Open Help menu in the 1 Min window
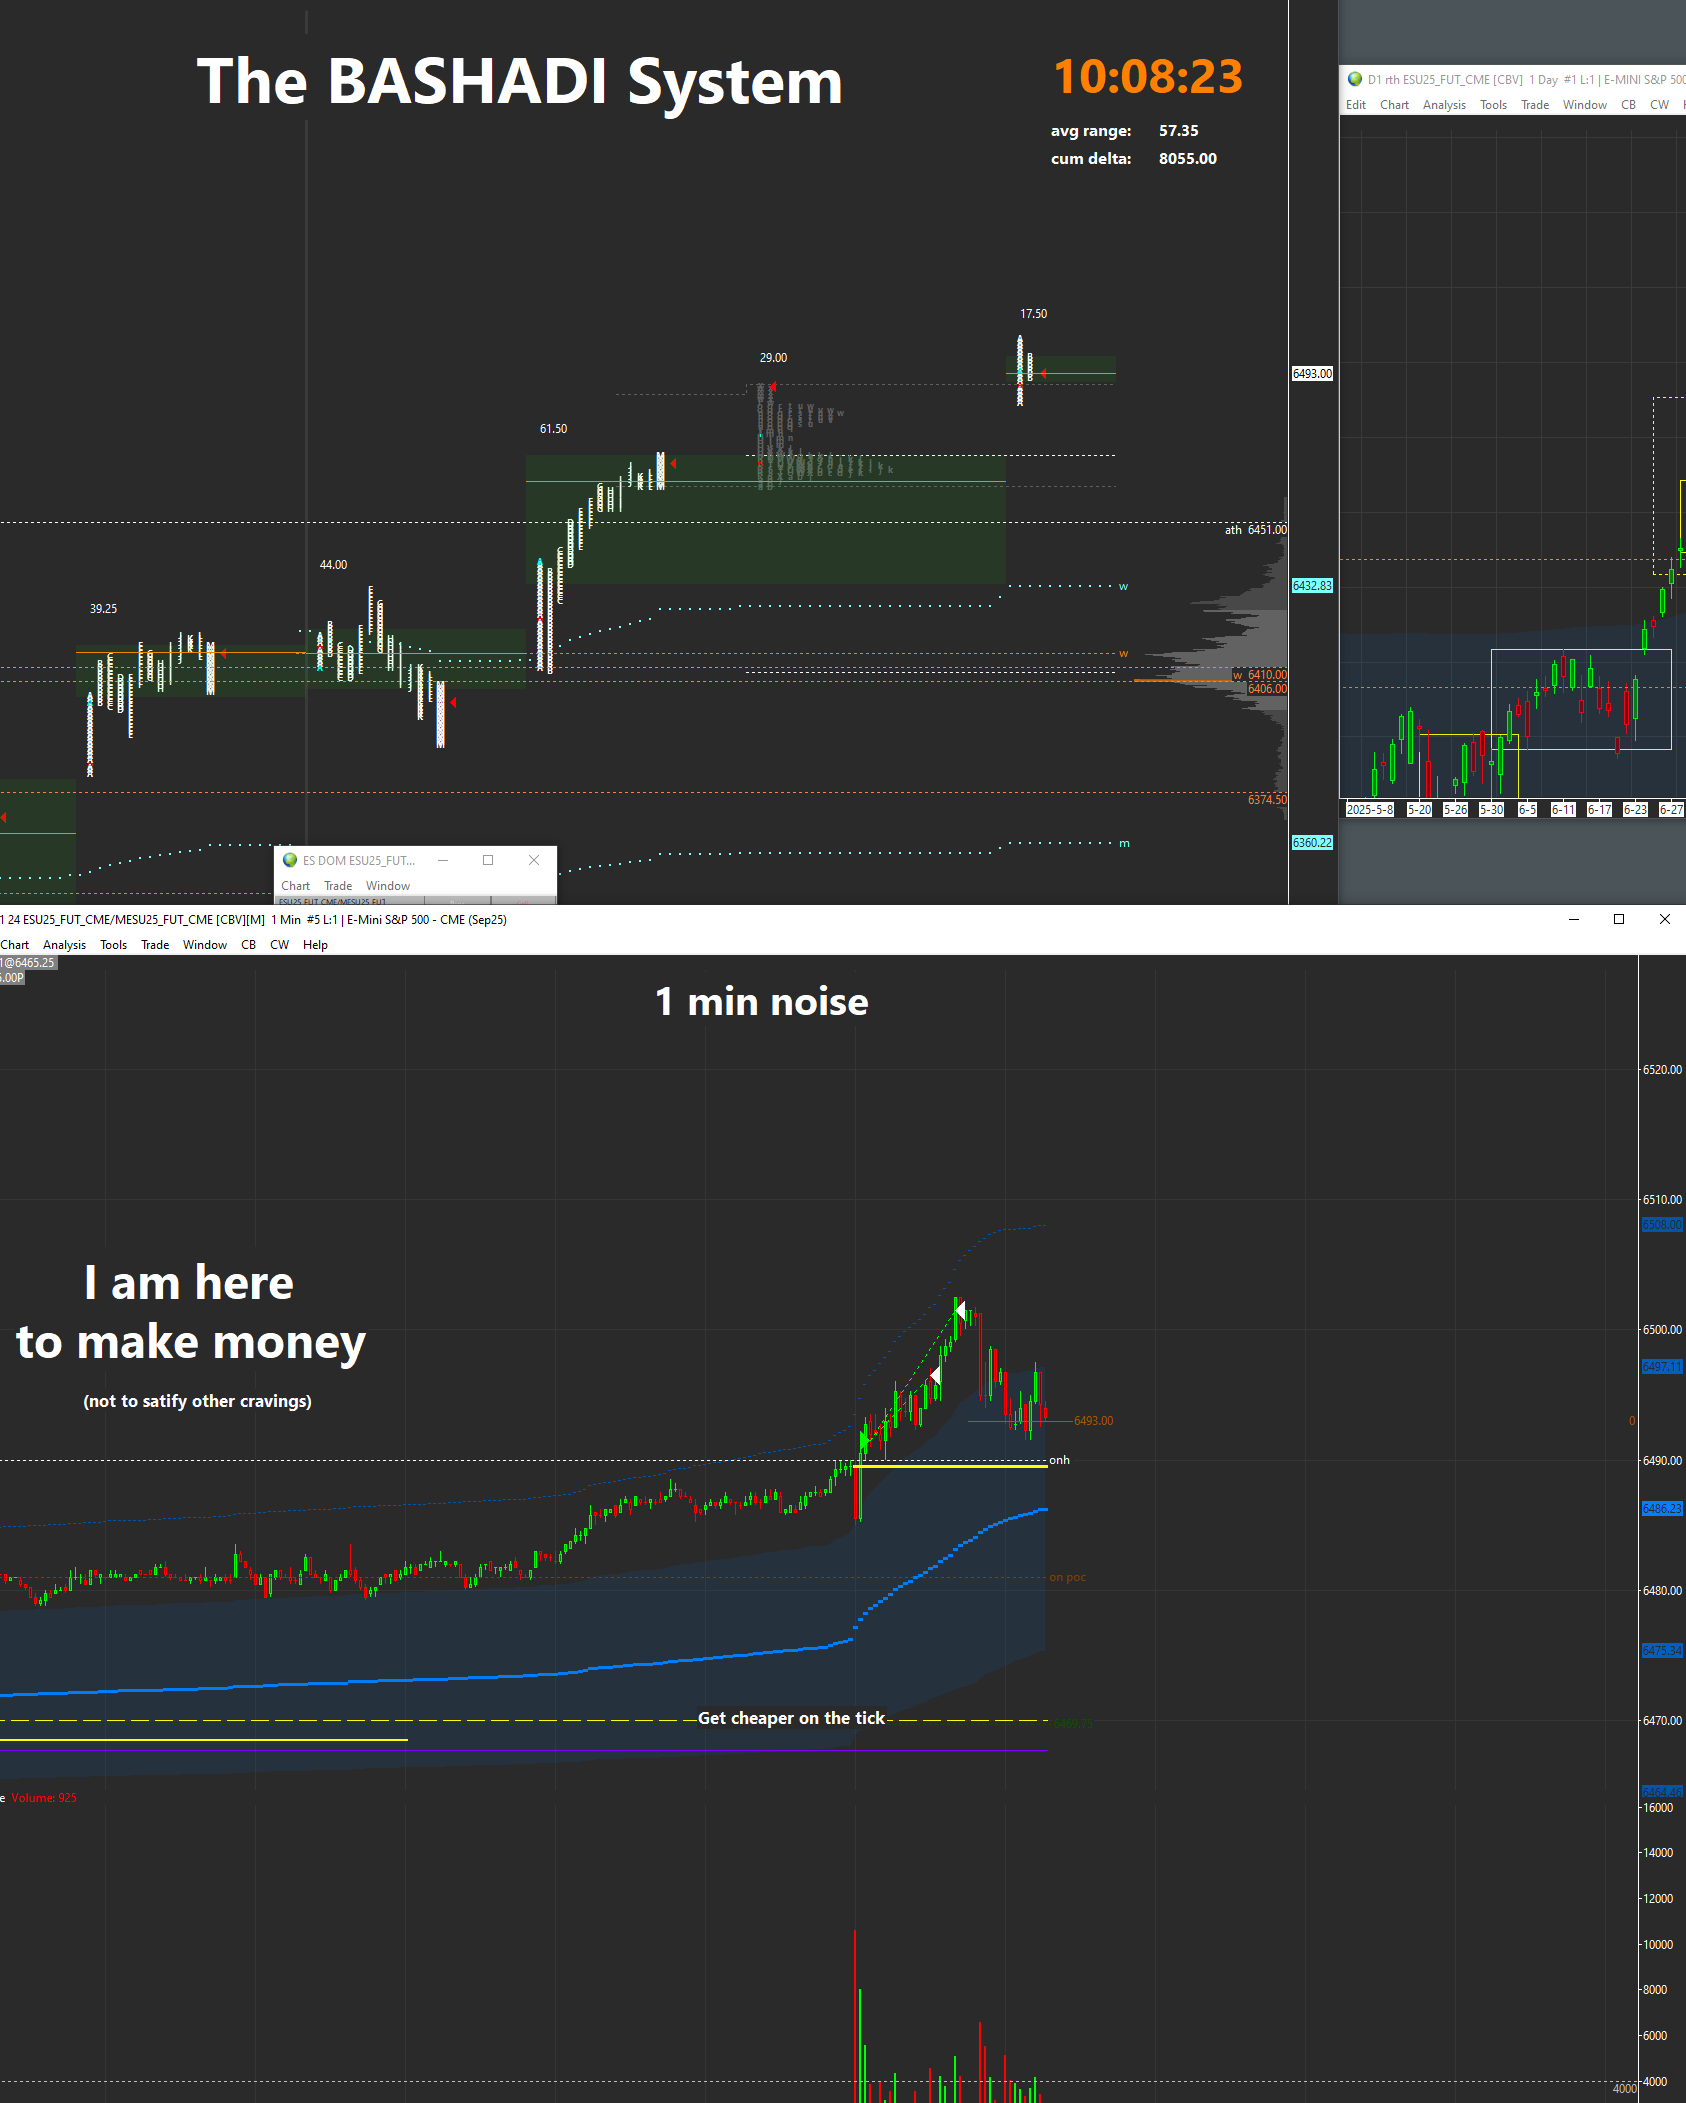This screenshot has width=1686, height=2103. [315, 945]
